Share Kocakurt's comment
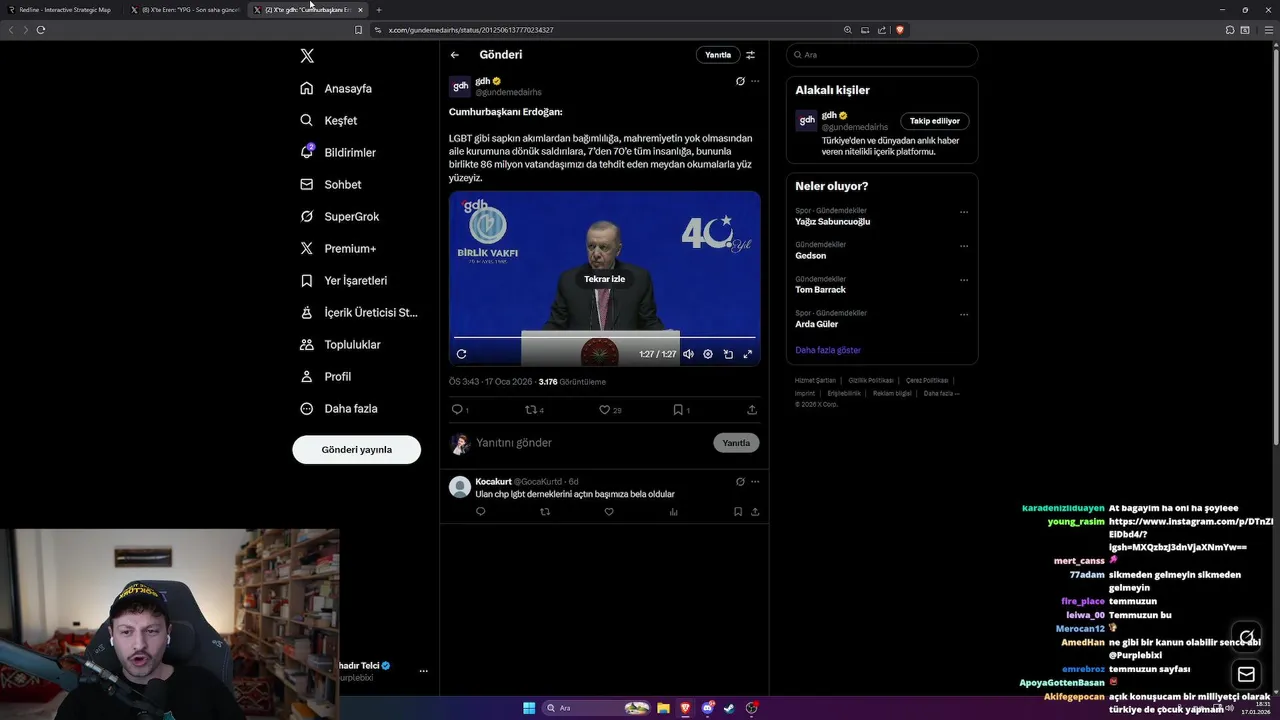This screenshot has width=1280, height=720. 755,512
